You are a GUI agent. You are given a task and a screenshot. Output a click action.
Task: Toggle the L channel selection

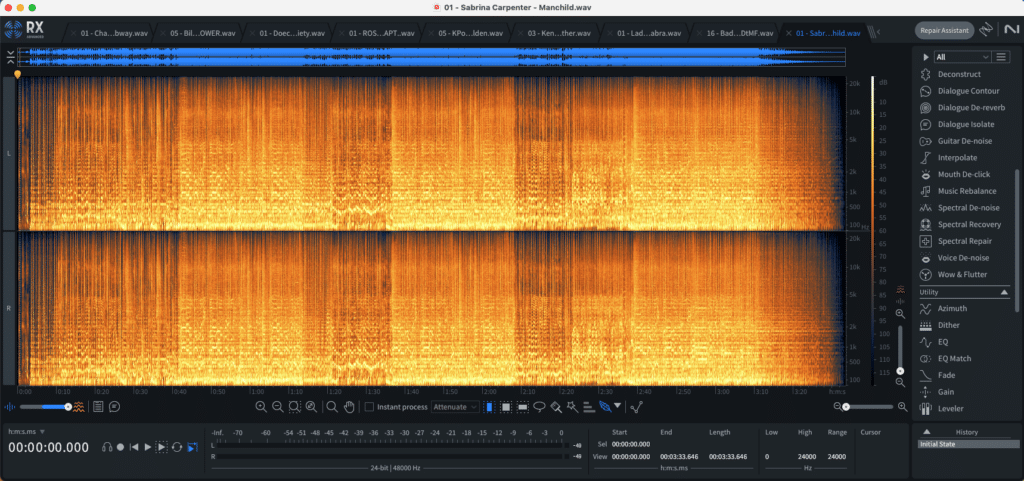pos(8,153)
